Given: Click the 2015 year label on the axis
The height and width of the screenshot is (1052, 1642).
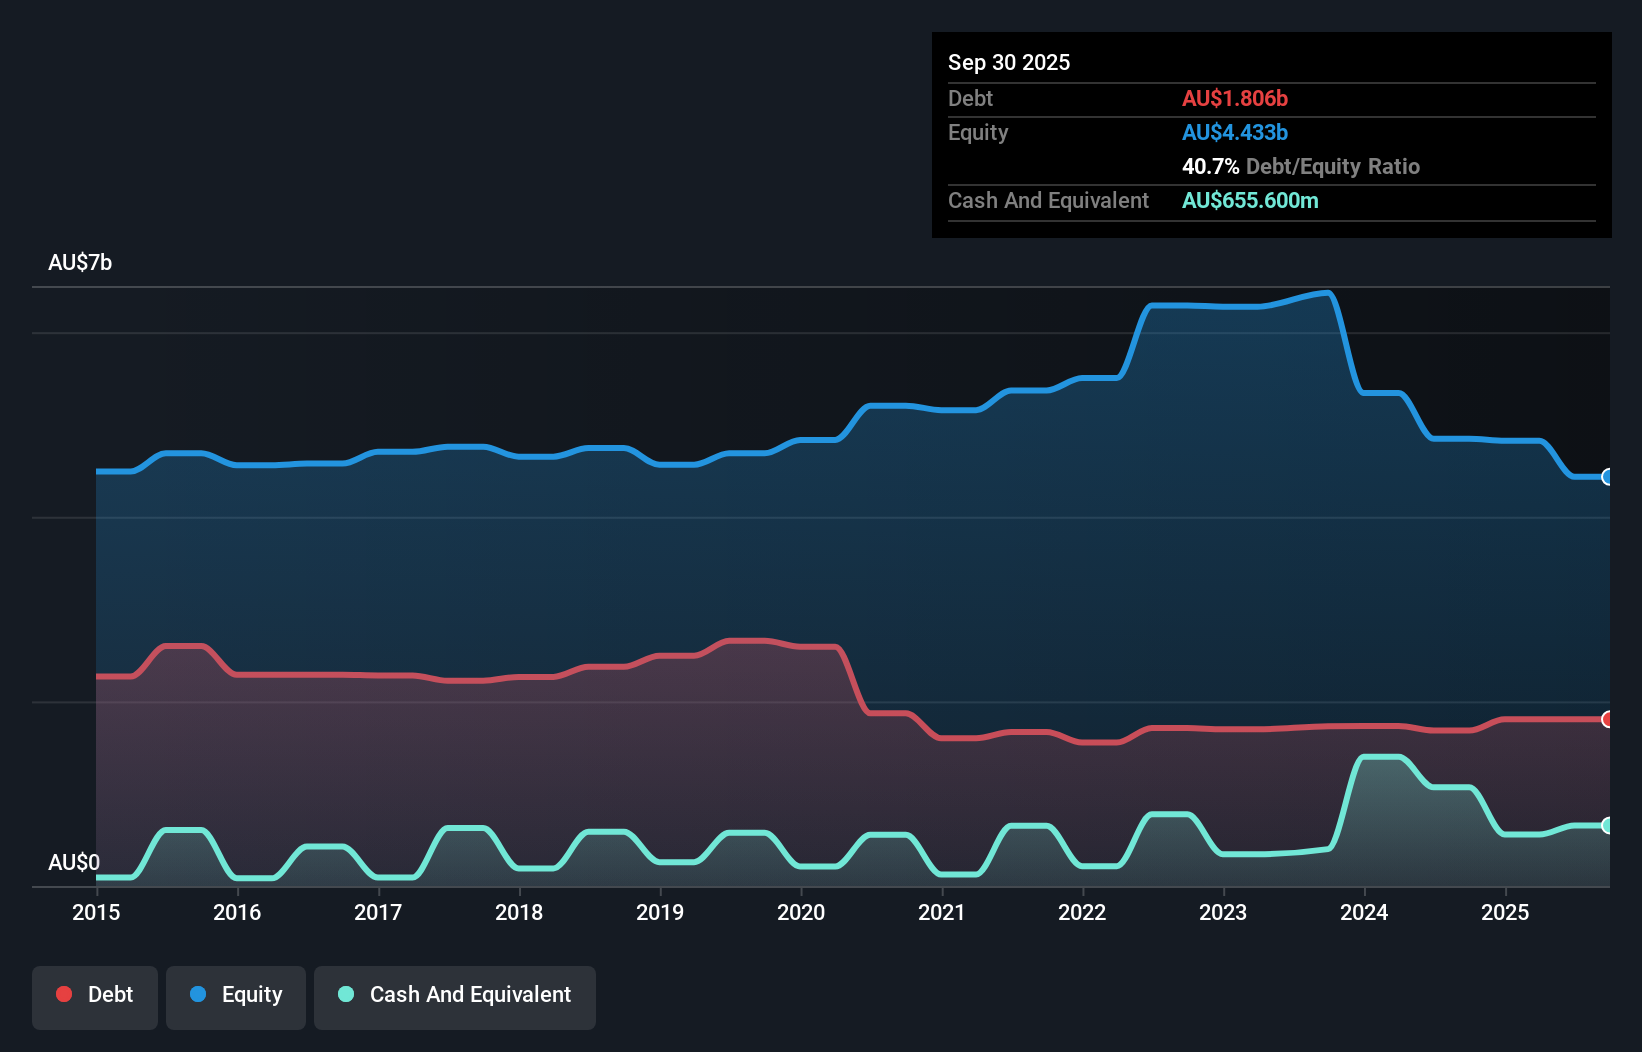Looking at the screenshot, I should tap(95, 913).
